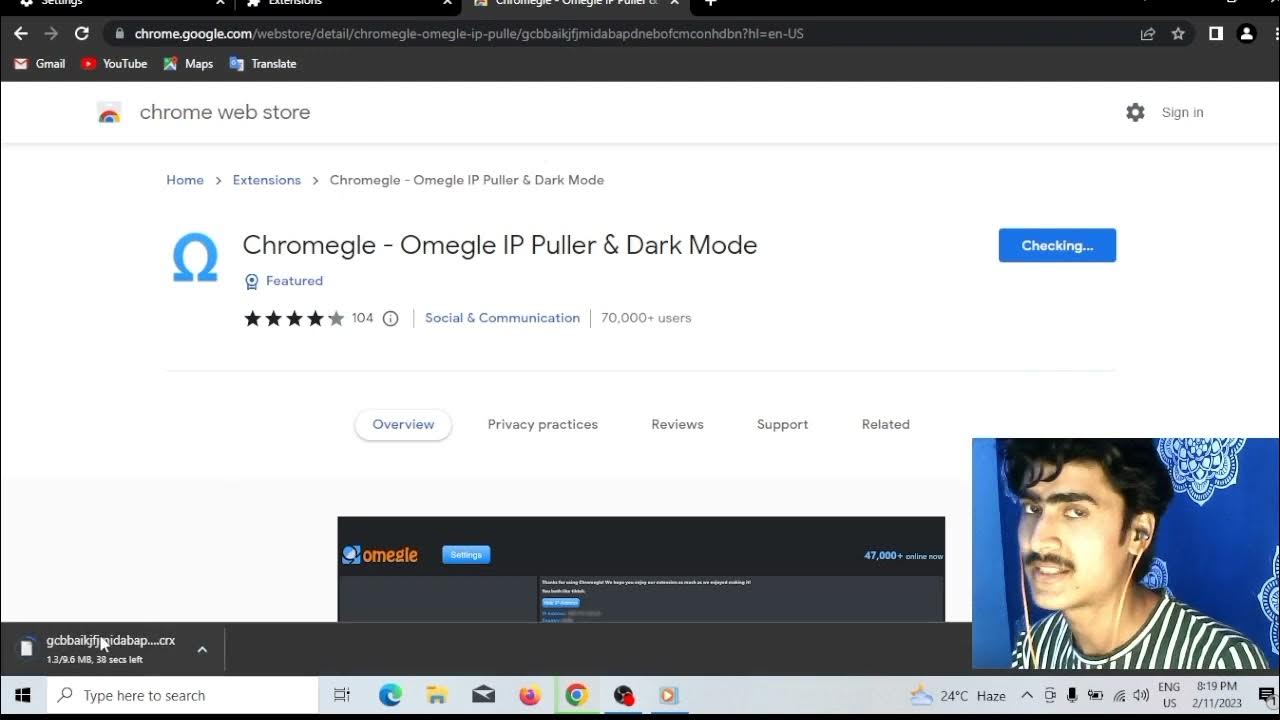
Task: Open a new browser tab
Action: pyautogui.click(x=711, y=4)
